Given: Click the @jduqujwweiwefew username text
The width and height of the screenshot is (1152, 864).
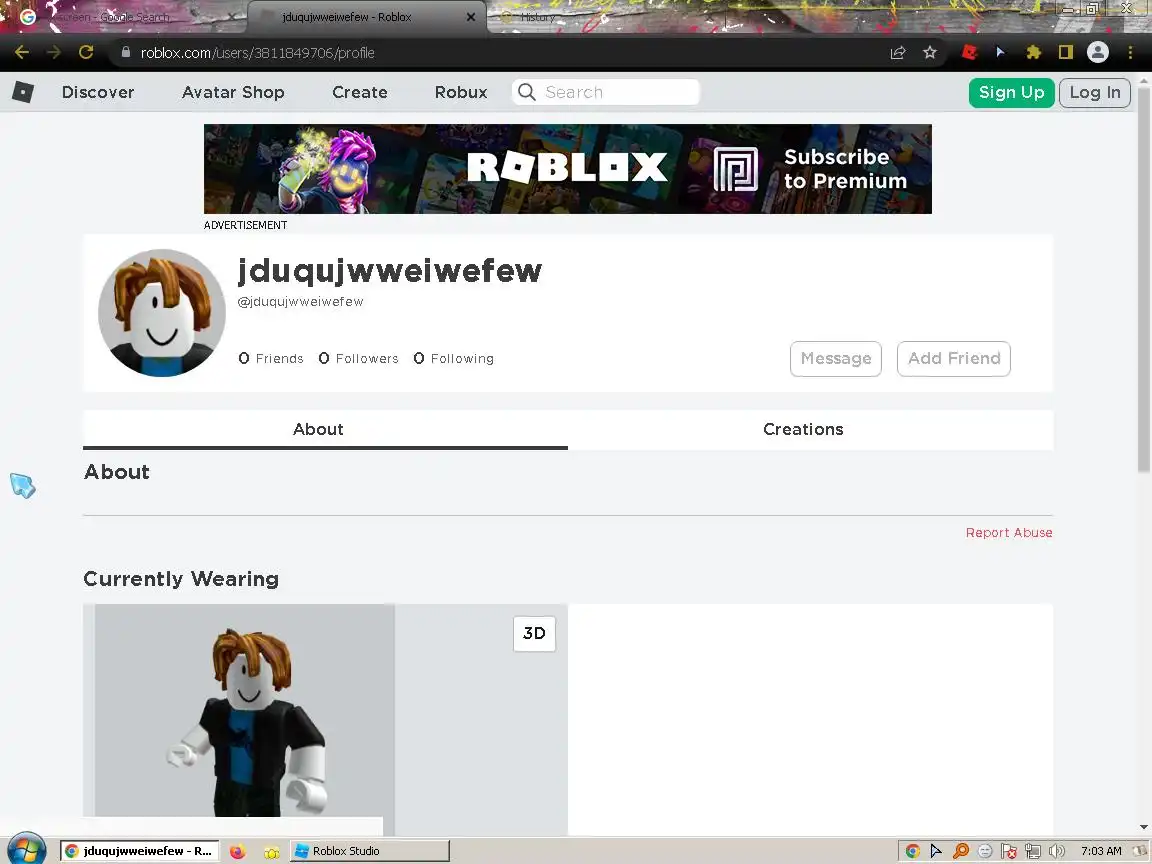Looking at the screenshot, I should tap(300, 301).
